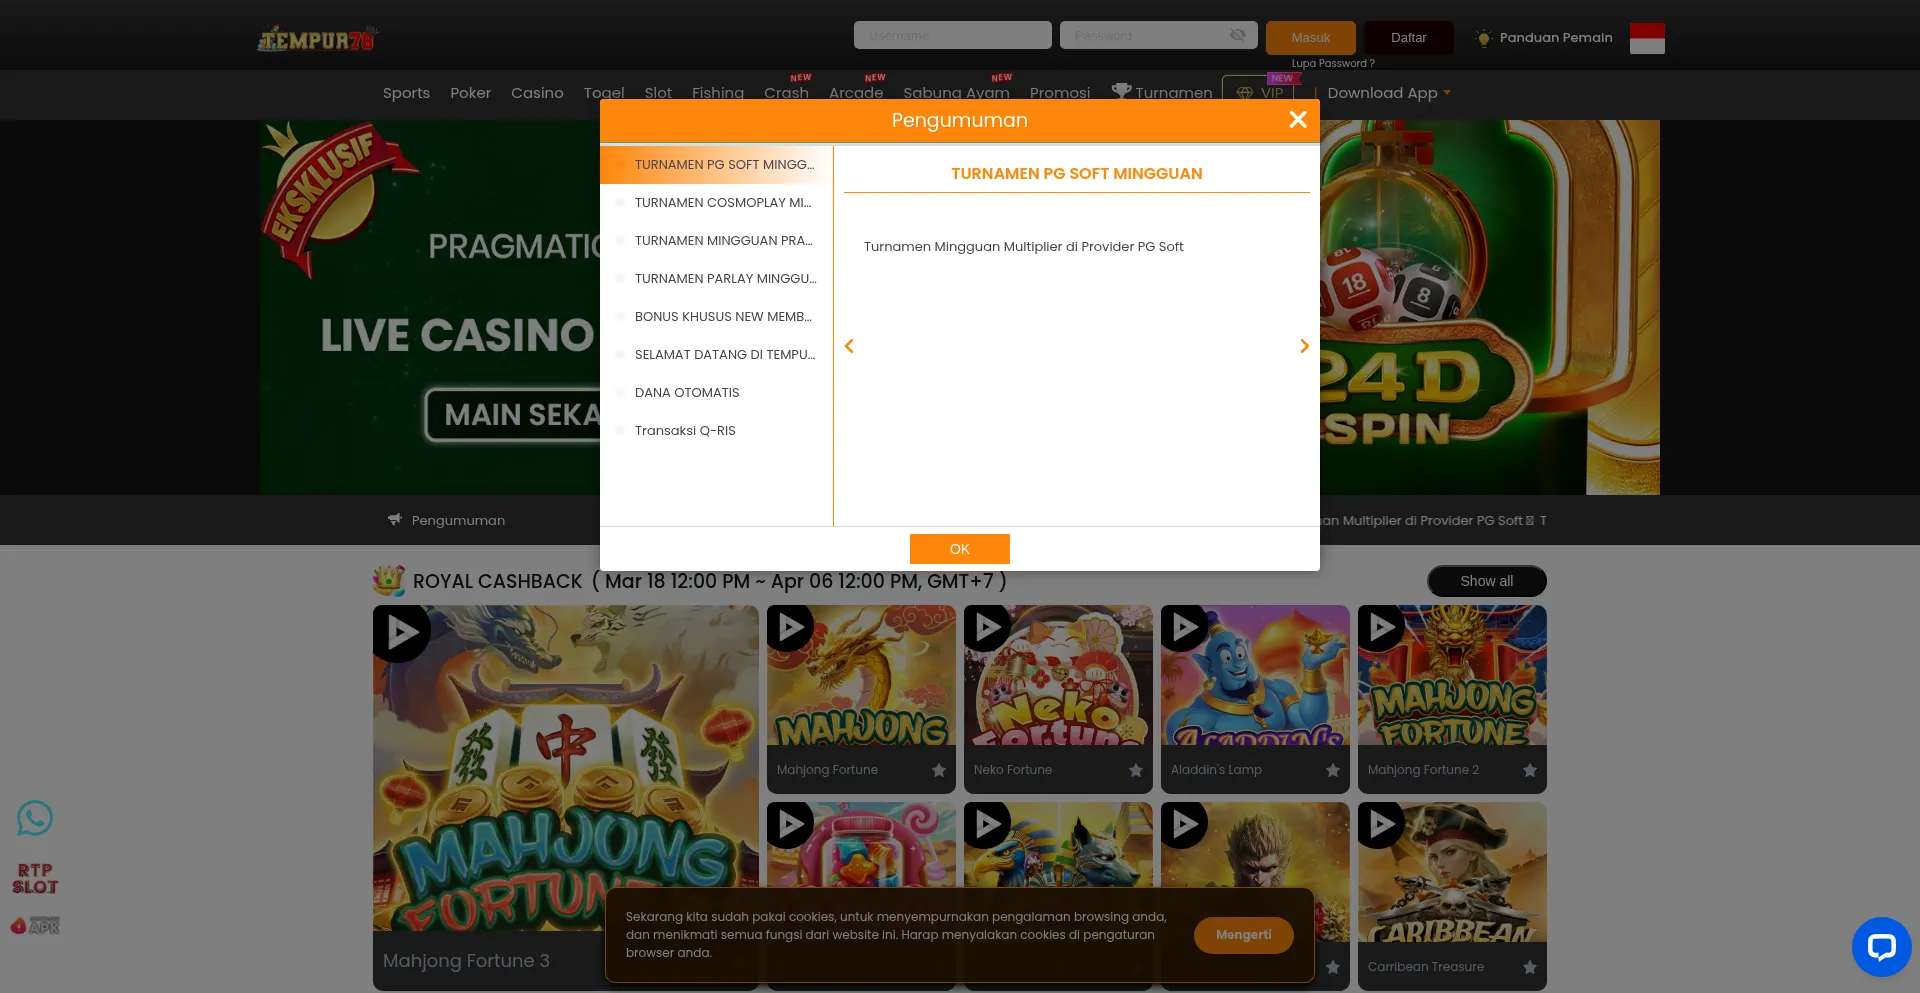1920x993 pixels.
Task: Close the Pengumuman dialog with X
Action: pos(1298,120)
